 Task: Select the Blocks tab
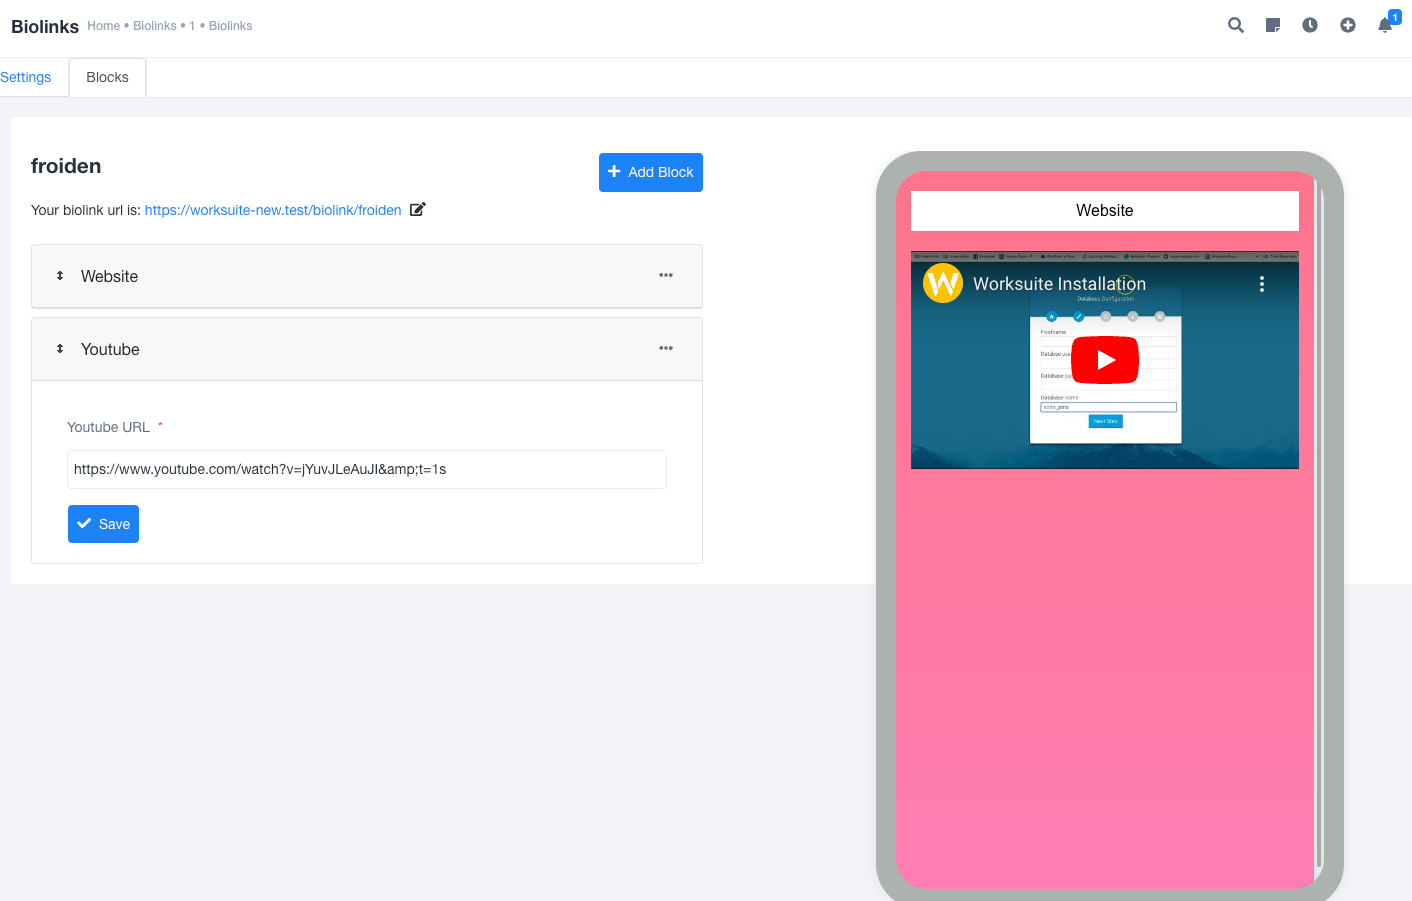(x=107, y=77)
